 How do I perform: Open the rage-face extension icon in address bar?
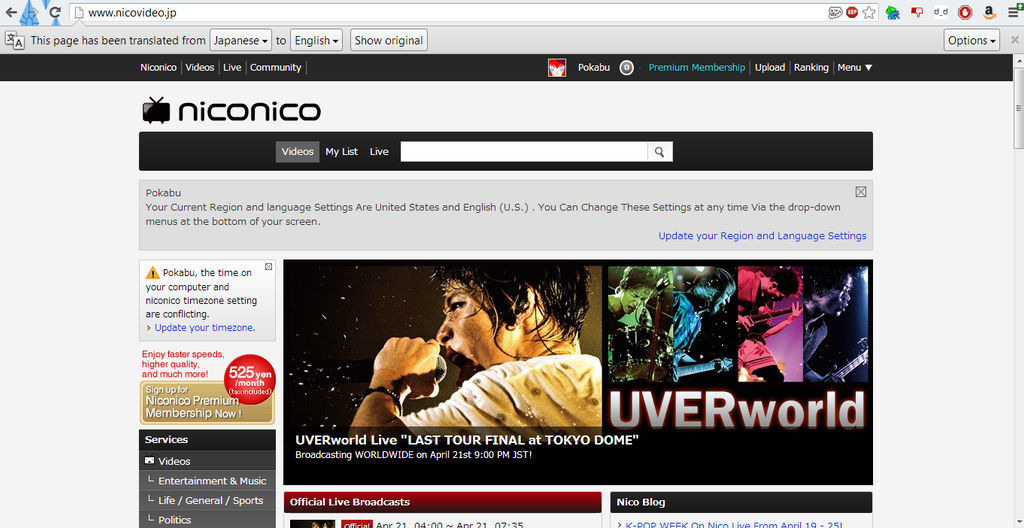(x=835, y=12)
